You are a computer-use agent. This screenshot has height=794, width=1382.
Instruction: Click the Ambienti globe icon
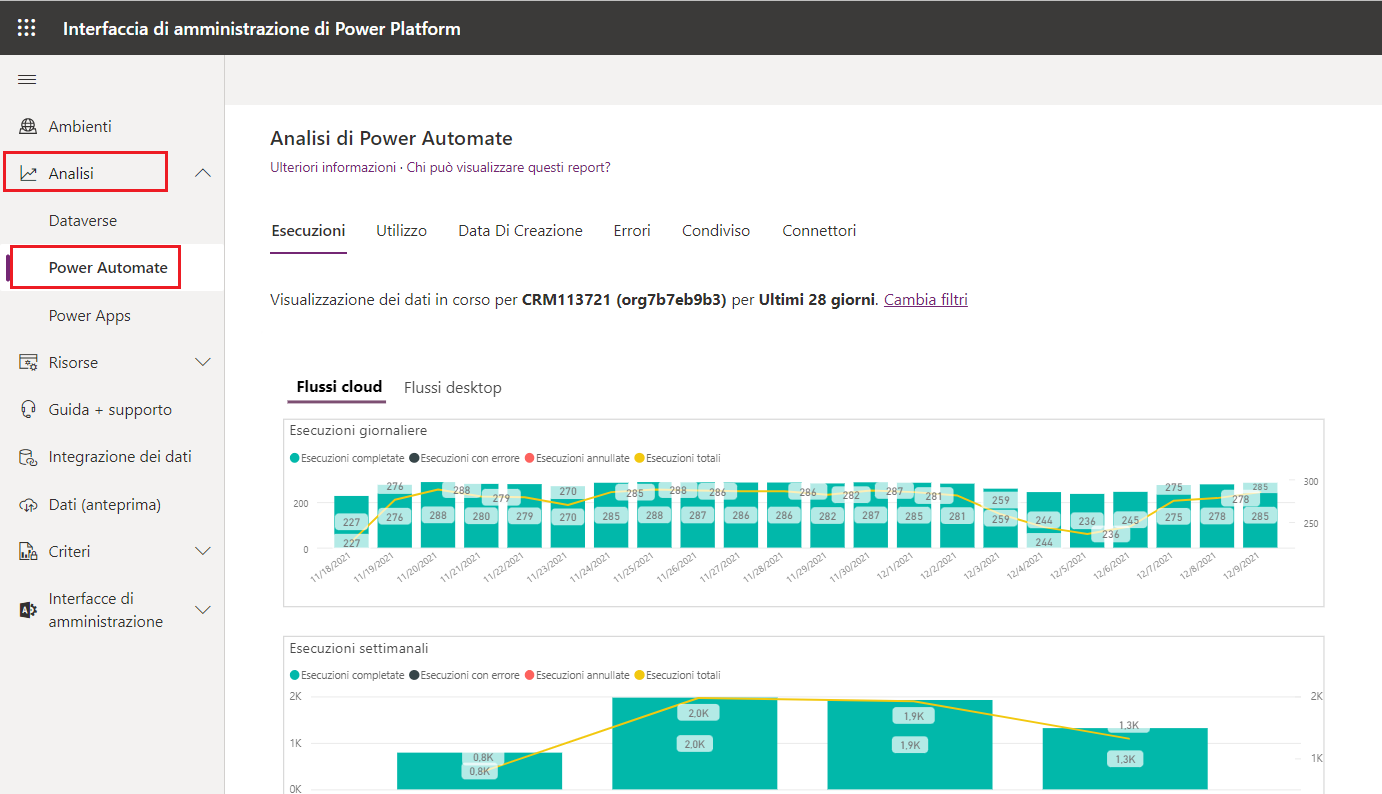click(28, 127)
